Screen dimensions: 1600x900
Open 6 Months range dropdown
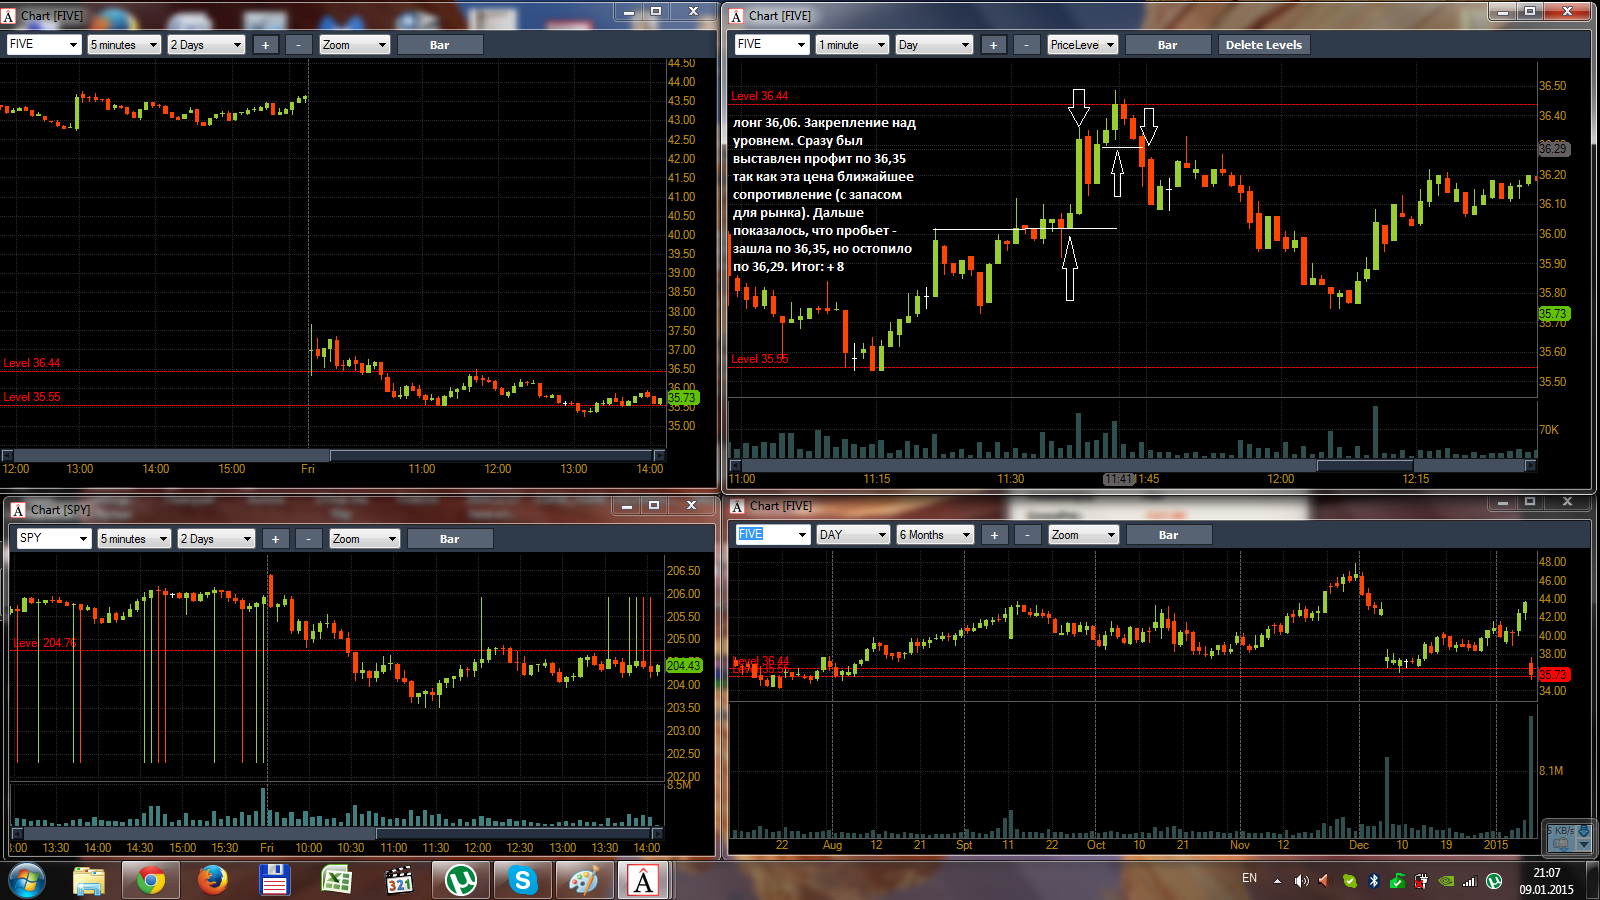click(x=935, y=535)
